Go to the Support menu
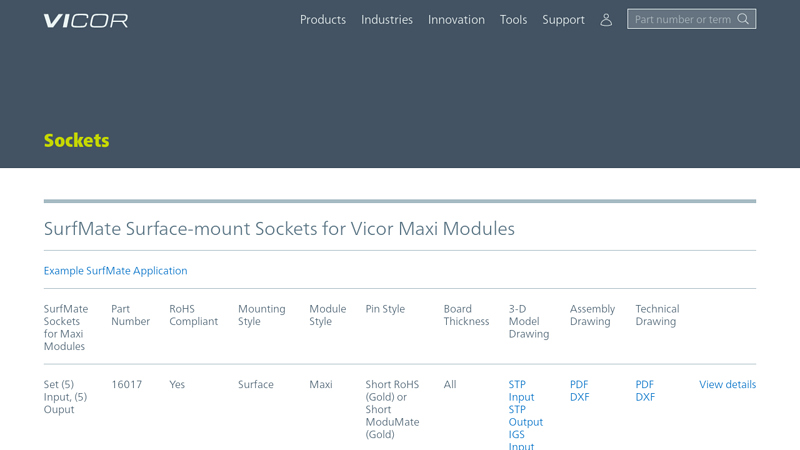This screenshot has height=450, width=800. 563,20
